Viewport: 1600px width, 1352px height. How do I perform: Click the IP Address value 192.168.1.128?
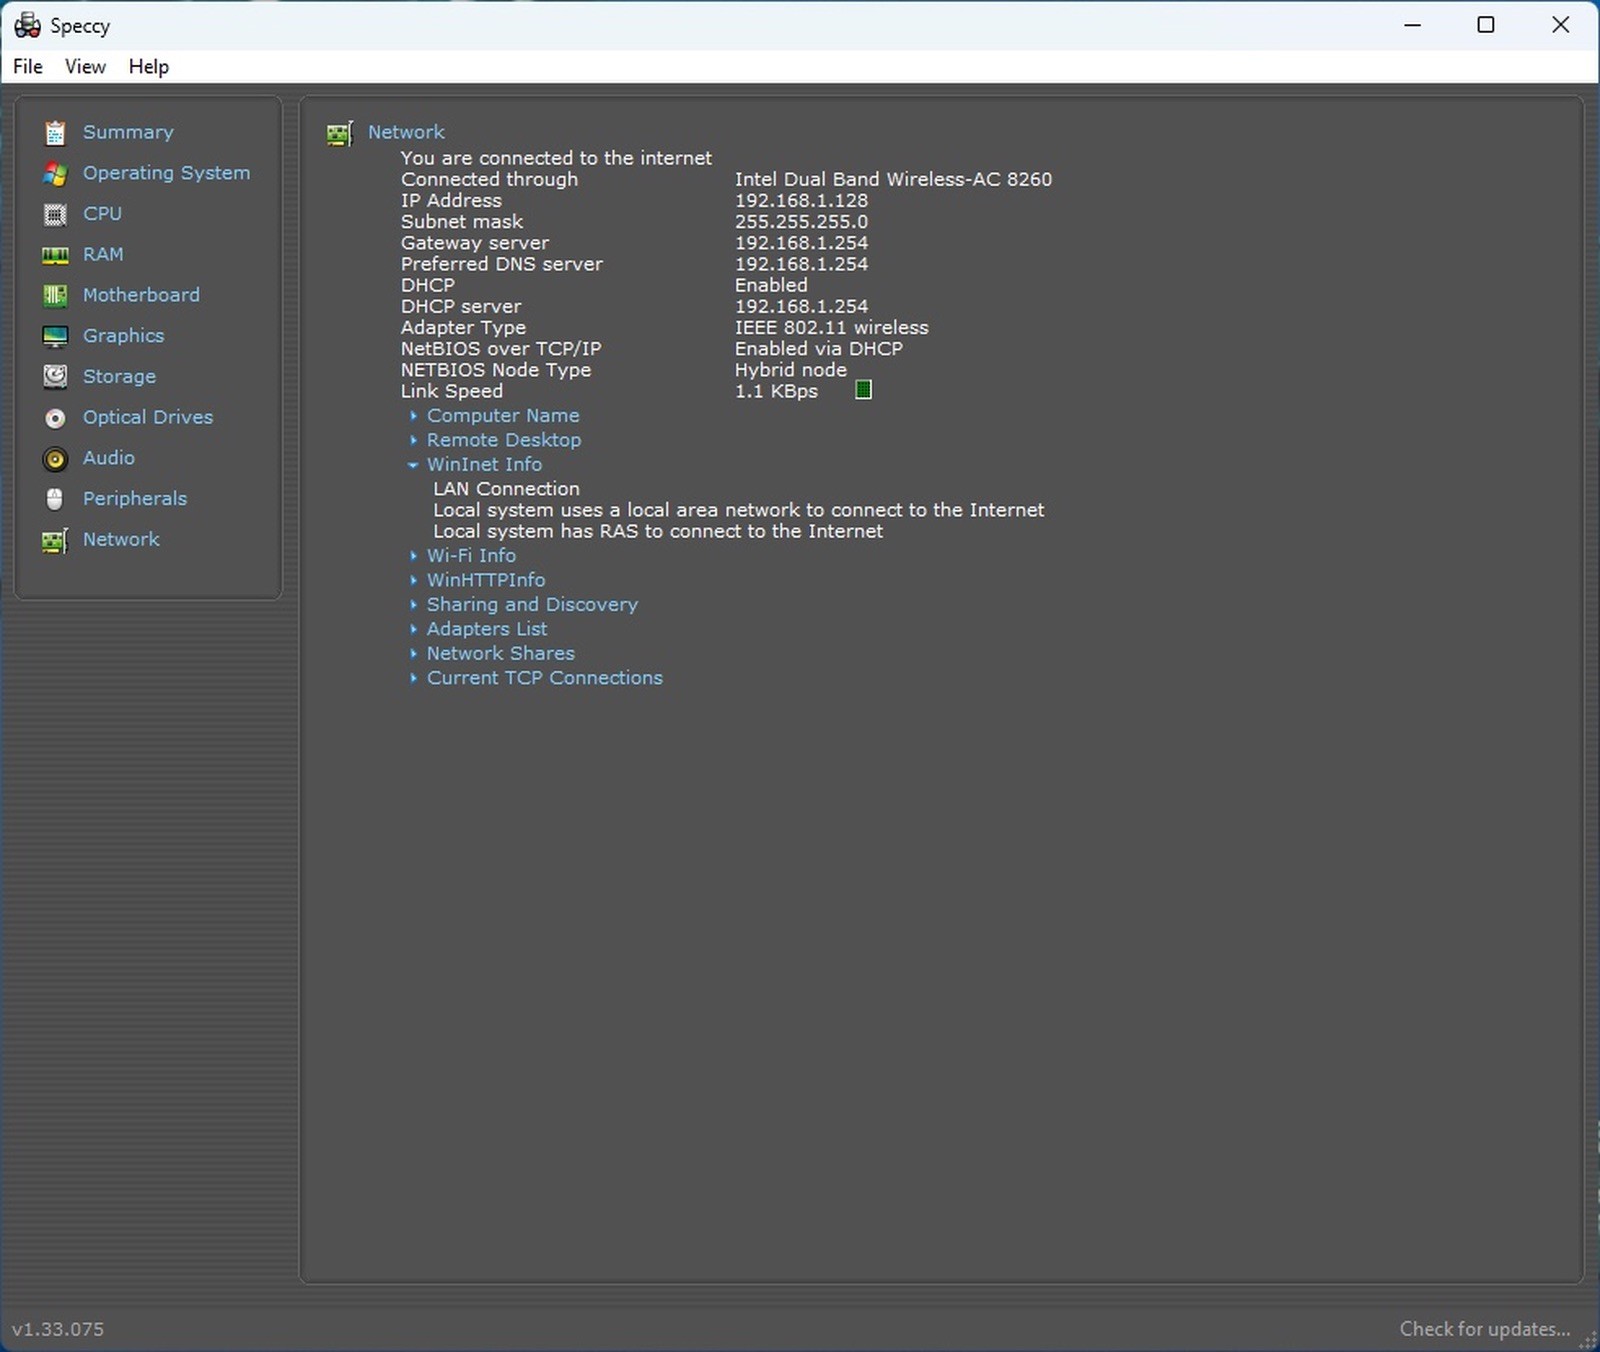pyautogui.click(x=801, y=200)
